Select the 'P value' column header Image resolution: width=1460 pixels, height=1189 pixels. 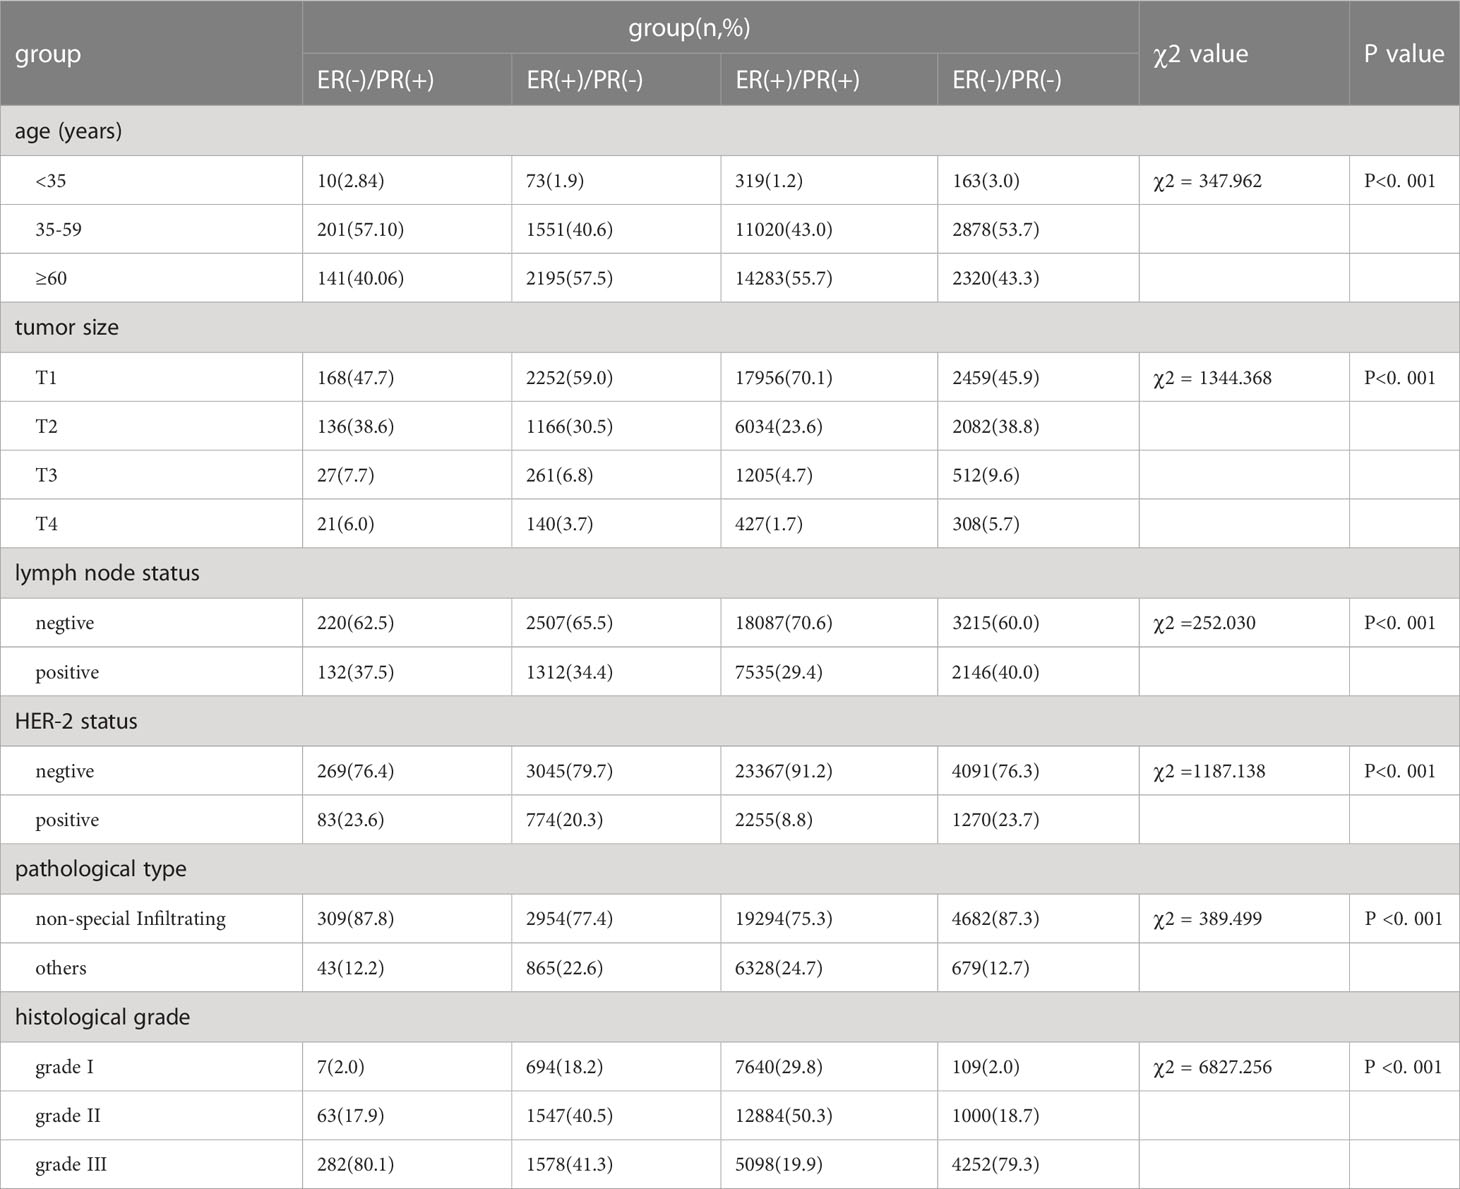click(1404, 54)
